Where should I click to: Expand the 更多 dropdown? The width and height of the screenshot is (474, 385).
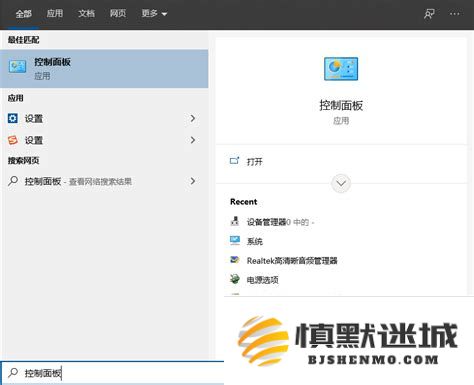tap(154, 13)
